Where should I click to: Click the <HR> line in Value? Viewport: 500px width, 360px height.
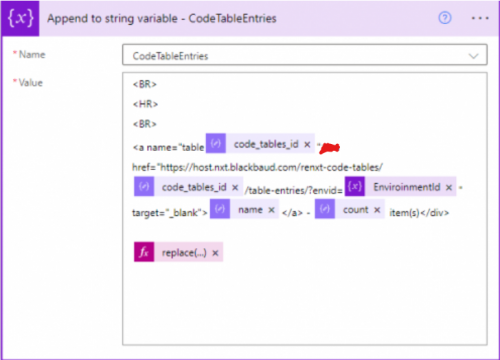coord(145,104)
